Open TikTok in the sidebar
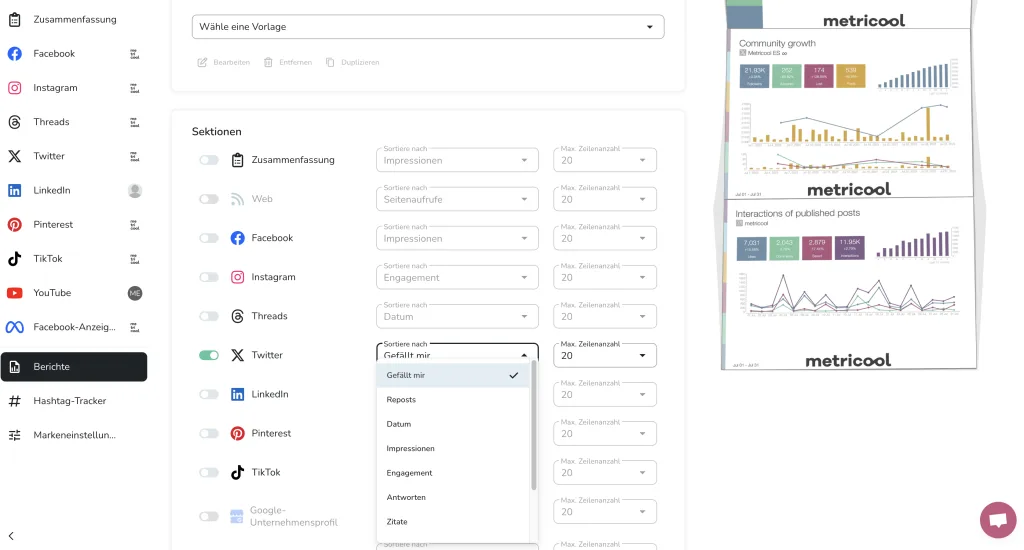 (x=48, y=259)
